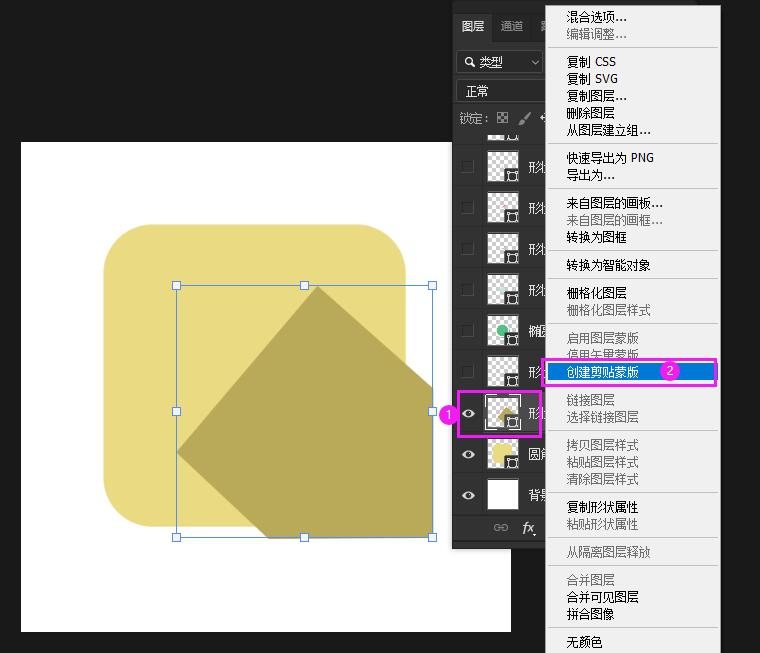Image resolution: width=760 pixels, height=653 pixels.
Task: Click 链接图层 menu entry
Action: click(x=590, y=400)
